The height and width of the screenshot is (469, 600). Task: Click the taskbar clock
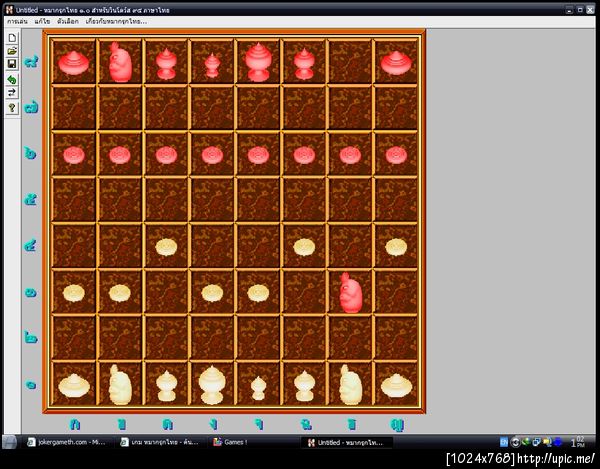point(578,442)
